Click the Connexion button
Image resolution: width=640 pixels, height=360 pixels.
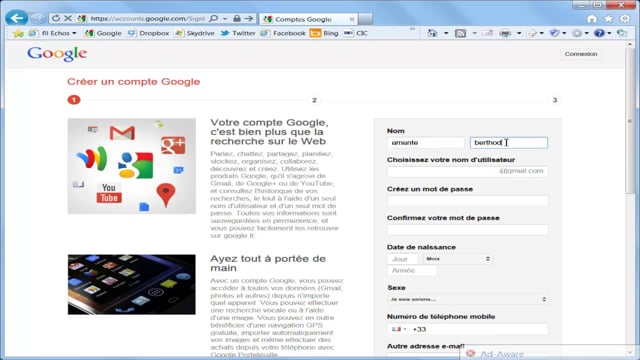pyautogui.click(x=580, y=54)
